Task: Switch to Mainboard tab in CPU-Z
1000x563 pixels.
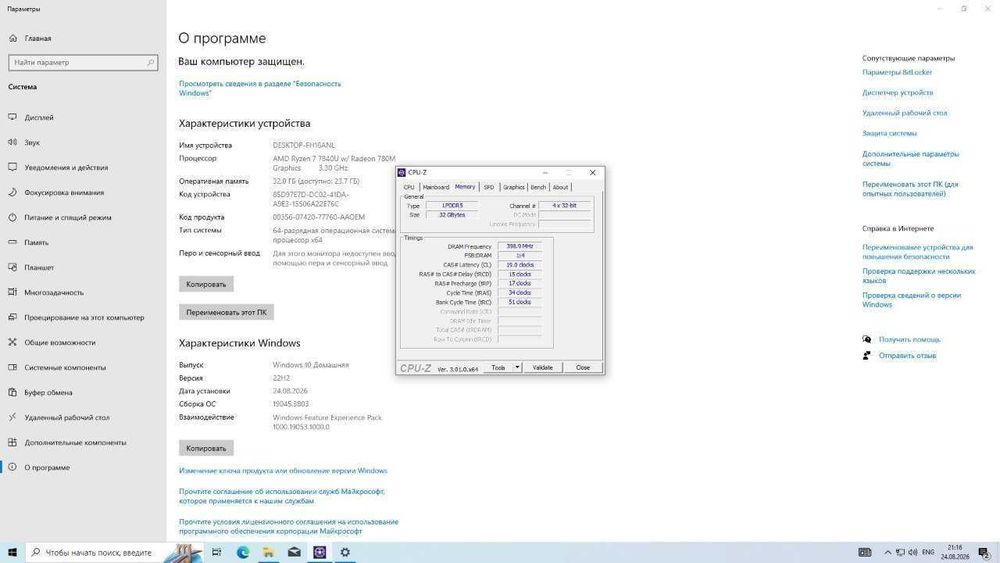Action: [436, 187]
